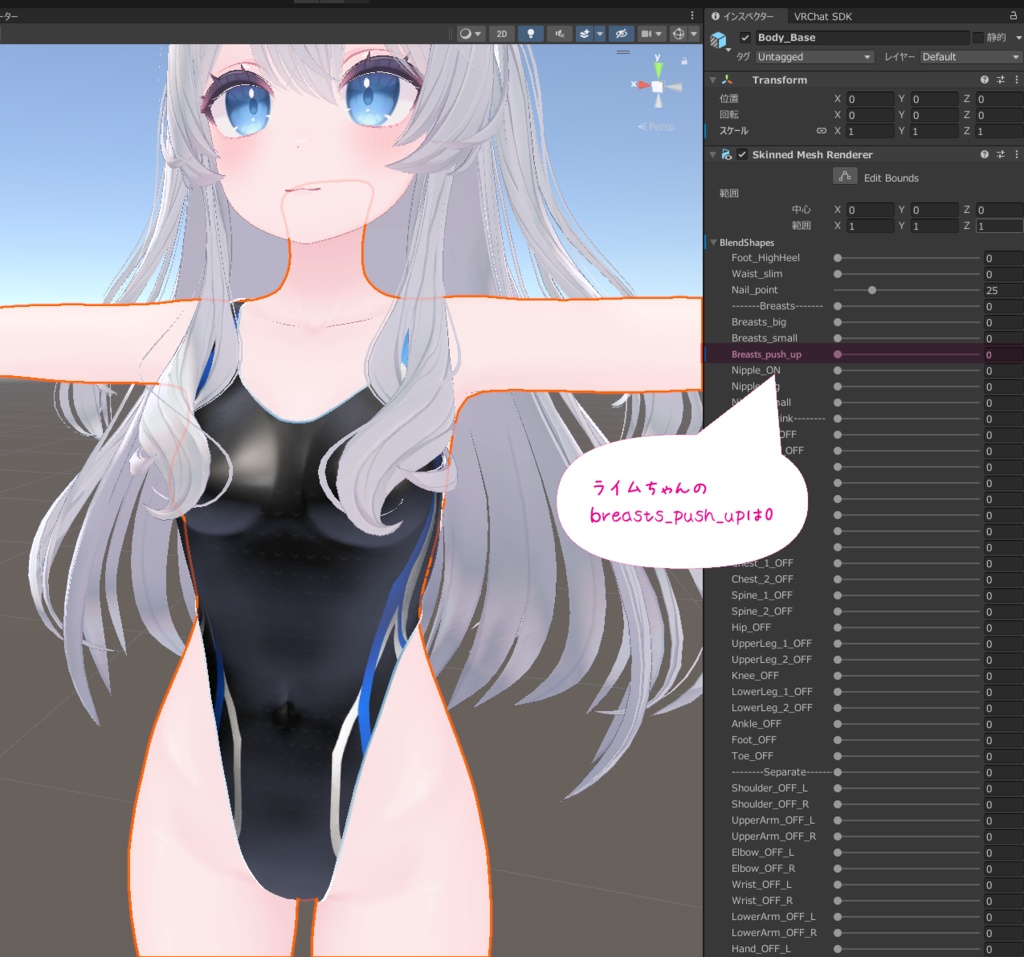
Task: Enable the 静的 static checkbox
Action: click(978, 37)
